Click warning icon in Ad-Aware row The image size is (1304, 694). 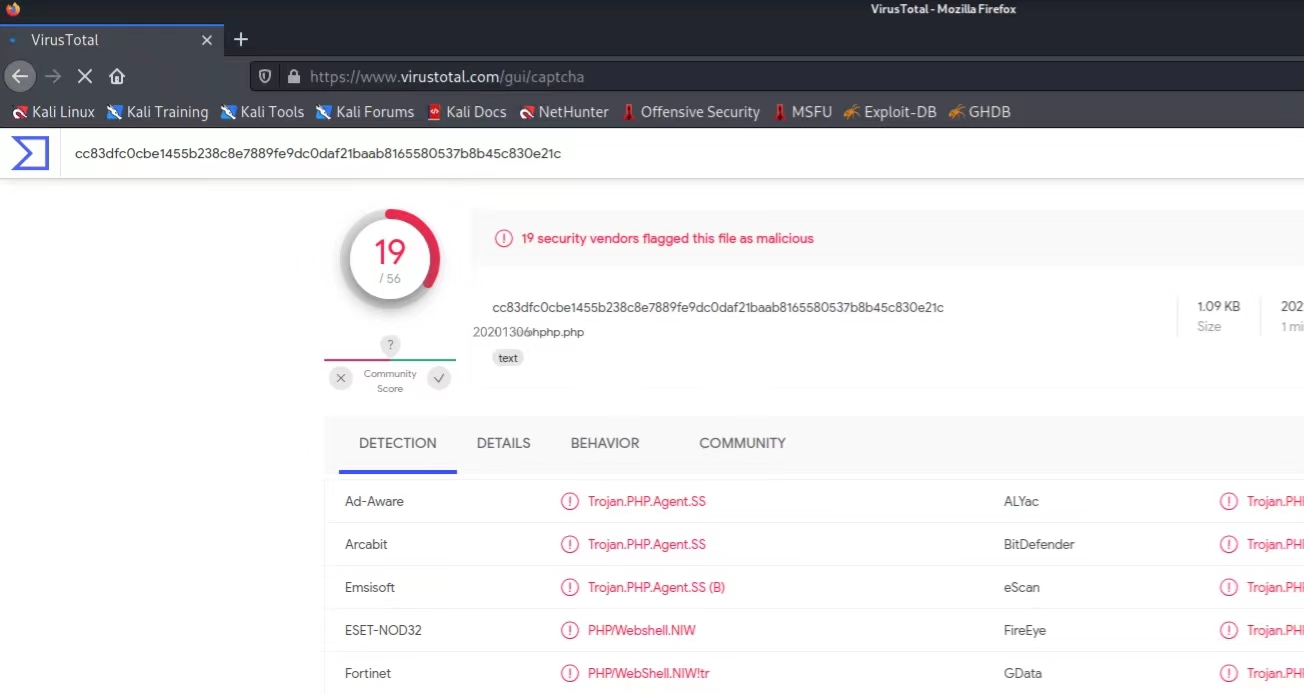click(x=570, y=501)
